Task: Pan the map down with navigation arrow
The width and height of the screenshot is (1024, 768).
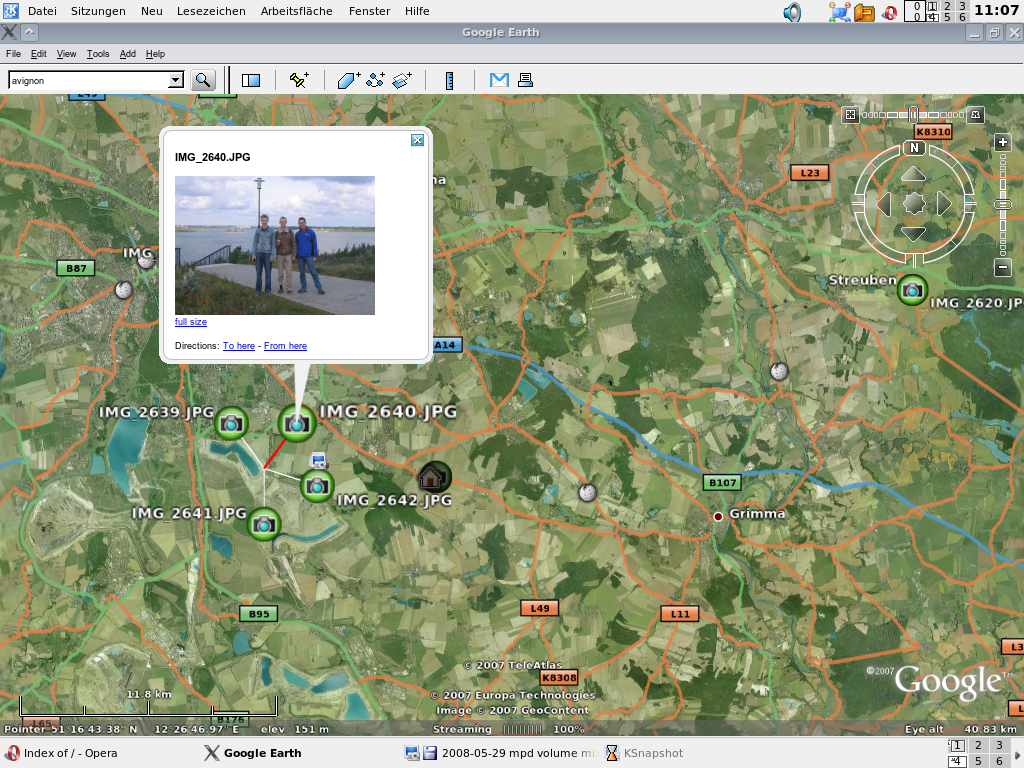Action: pyautogui.click(x=913, y=234)
